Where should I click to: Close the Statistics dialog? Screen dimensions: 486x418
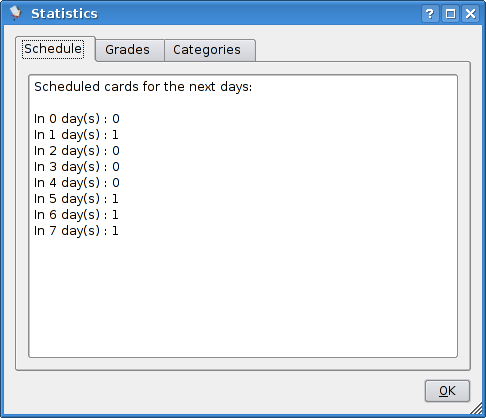click(x=470, y=14)
